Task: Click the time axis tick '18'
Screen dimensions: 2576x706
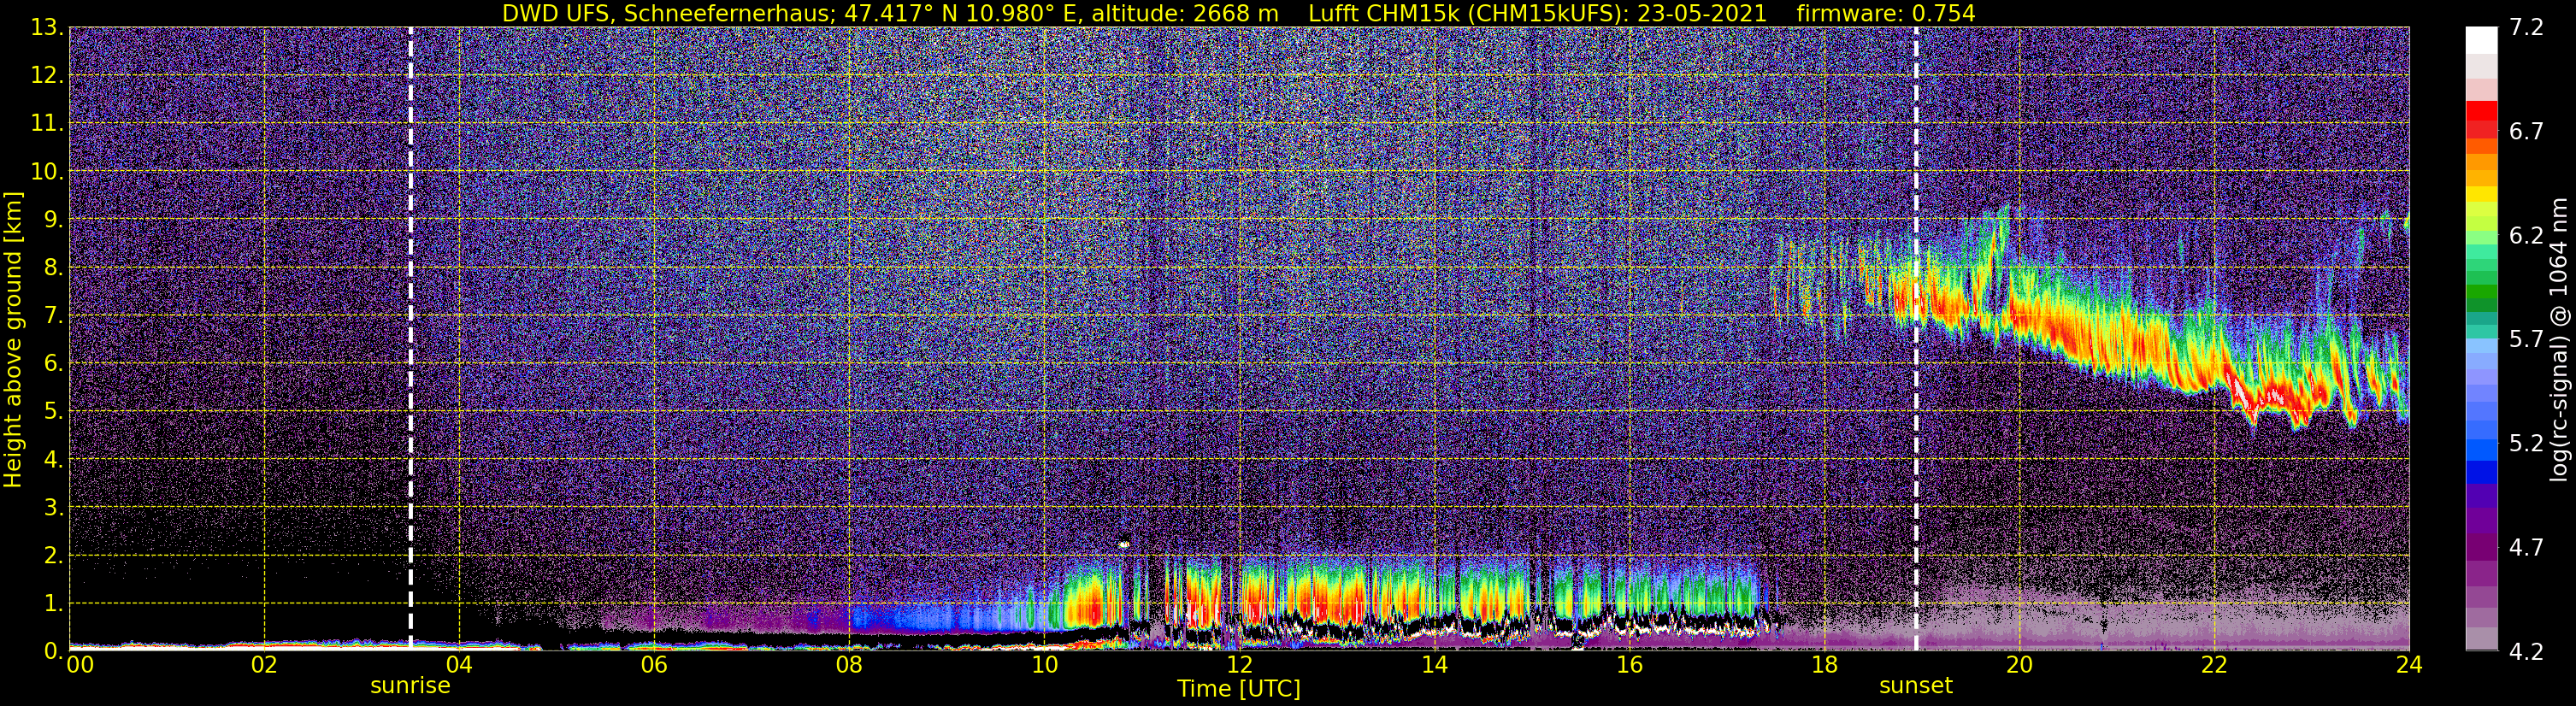Action: point(1824,666)
